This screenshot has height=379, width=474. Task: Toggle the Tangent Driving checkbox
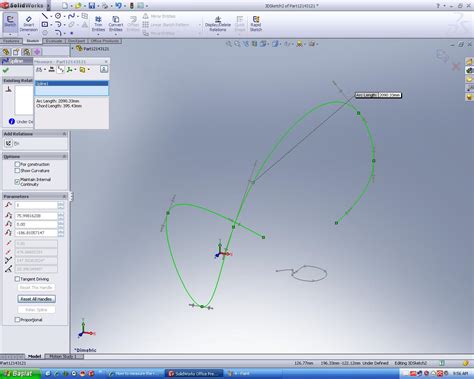[x=17, y=279]
